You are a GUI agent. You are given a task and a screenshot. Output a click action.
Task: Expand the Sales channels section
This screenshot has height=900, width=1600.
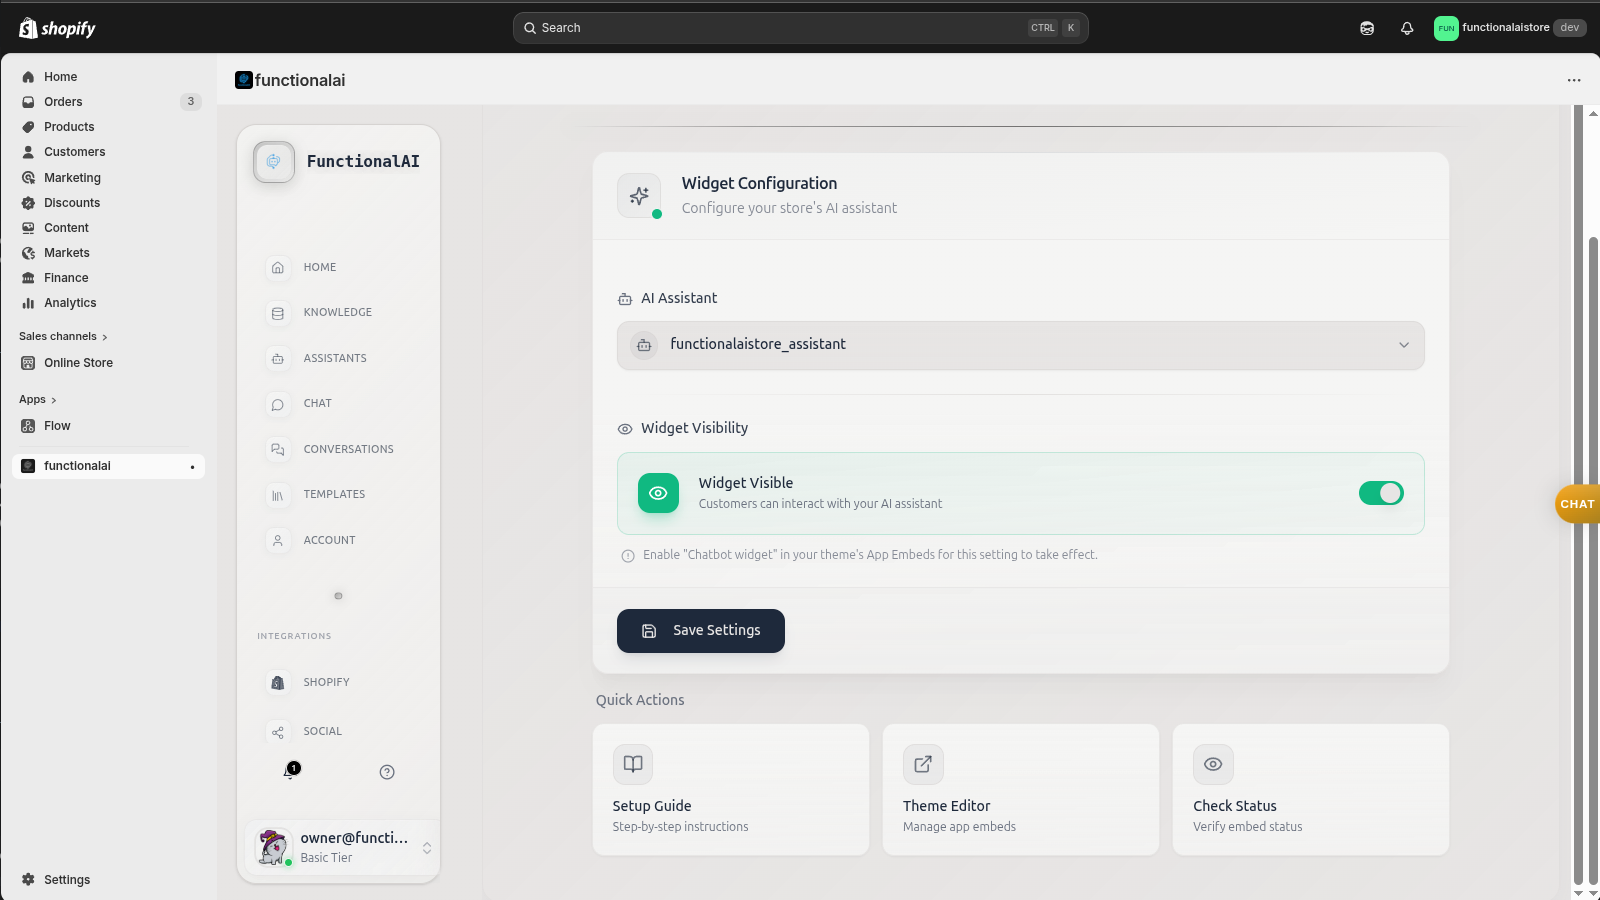click(63, 336)
